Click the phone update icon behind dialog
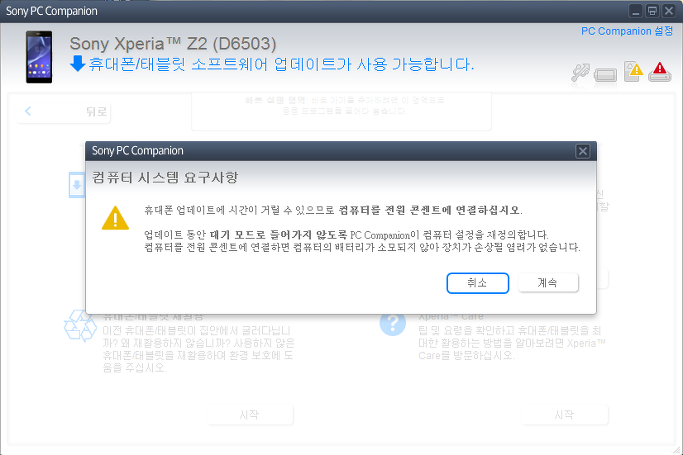 (77, 185)
